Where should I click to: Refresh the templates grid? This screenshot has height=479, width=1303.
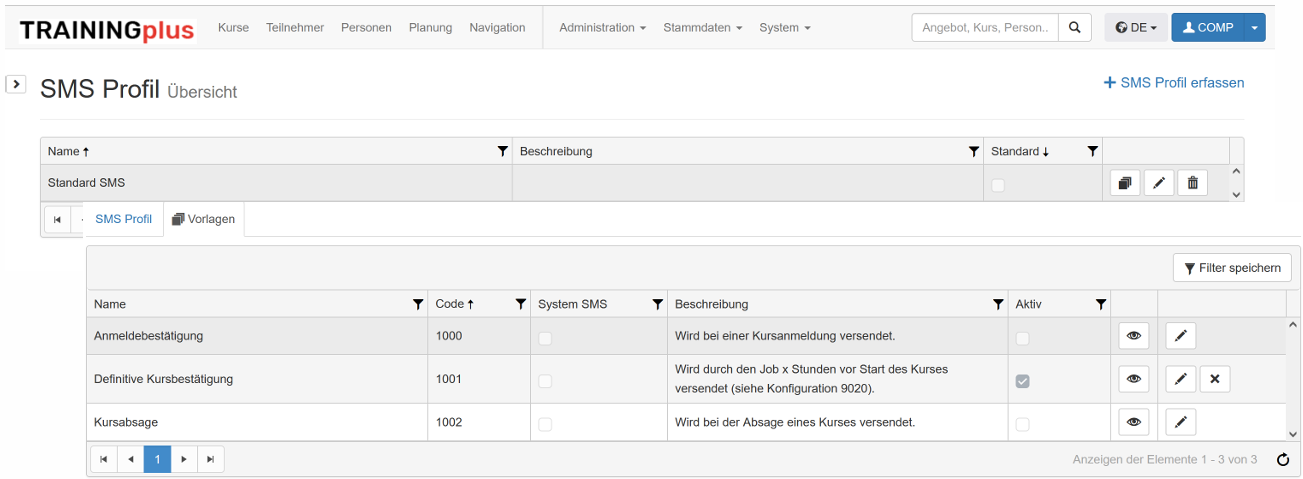[1283, 460]
